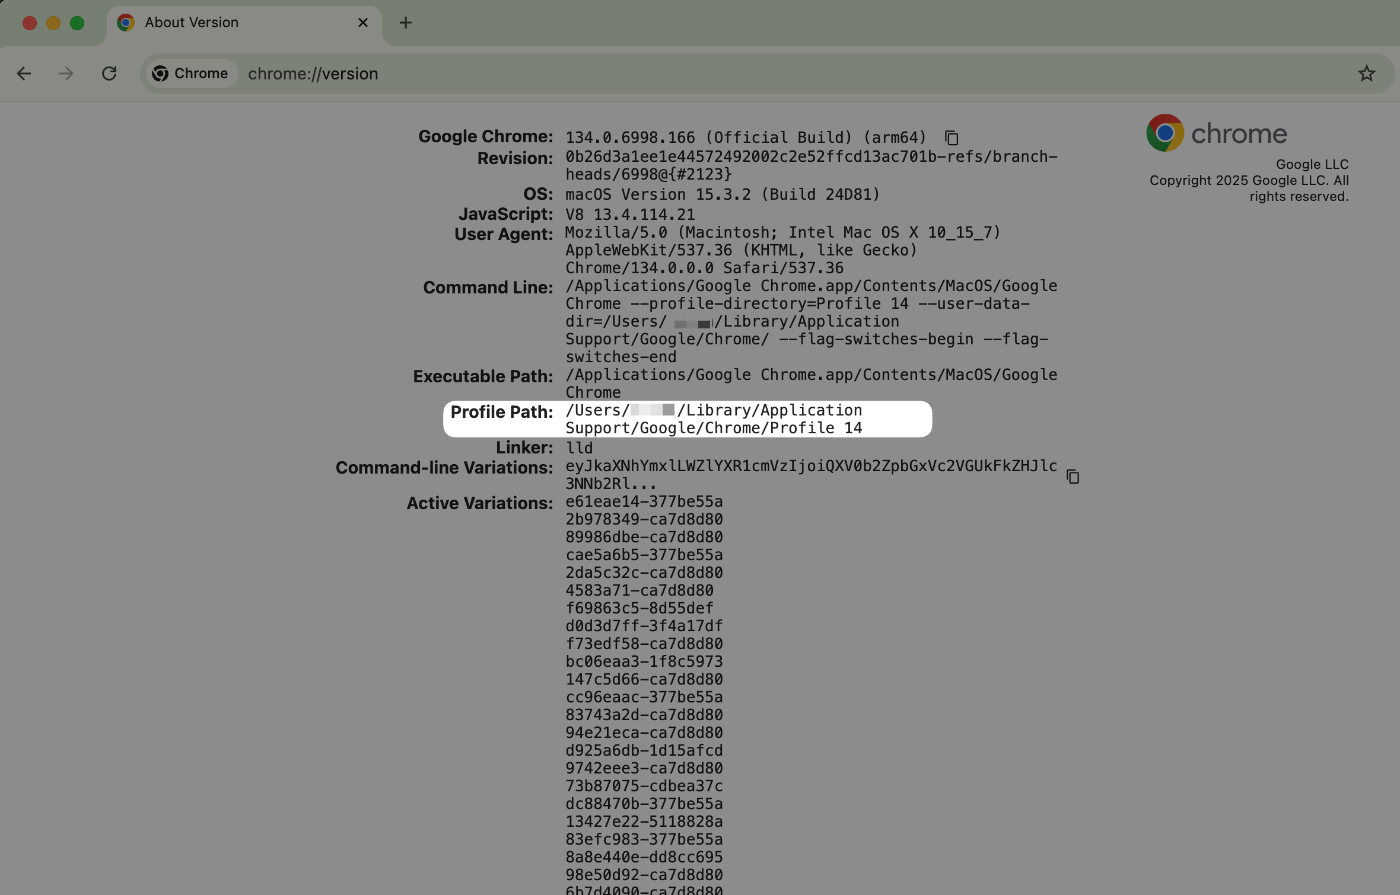Screen dimensions: 1400x895
Task: Click the Active Variations label
Action: (480, 503)
